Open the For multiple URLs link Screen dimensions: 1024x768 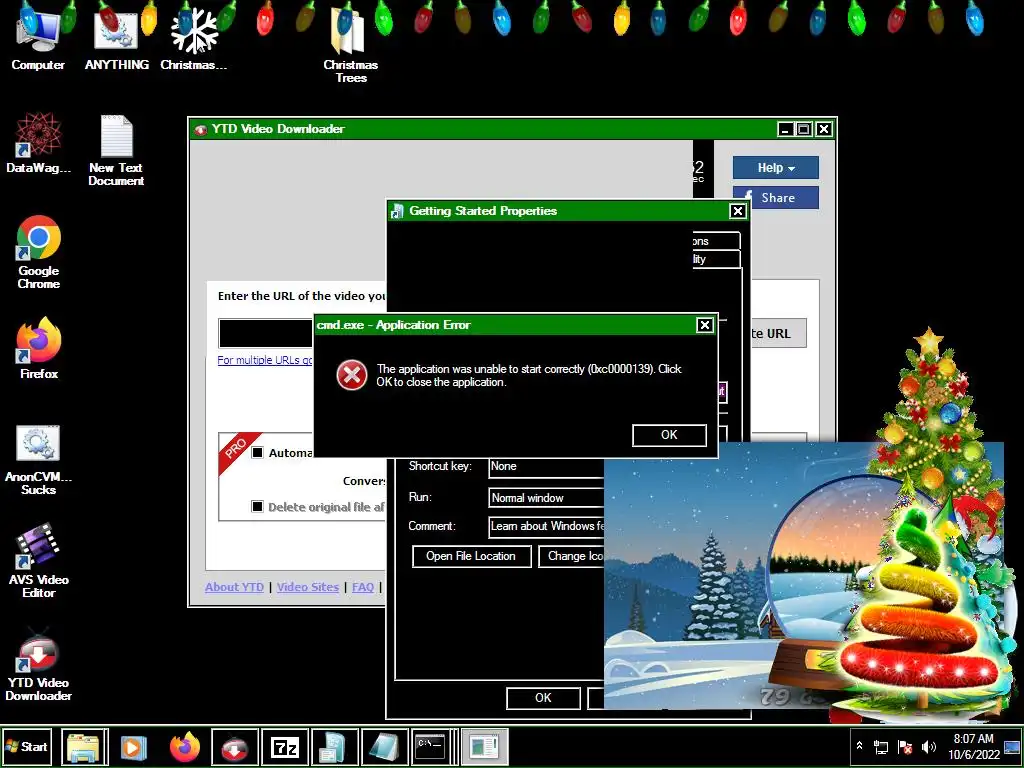coord(264,360)
